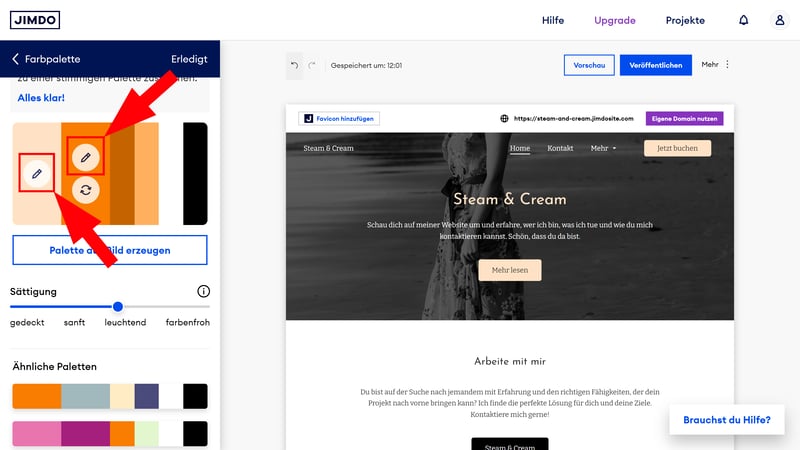
Task: Click the Veröffentlichen button
Action: click(x=655, y=65)
